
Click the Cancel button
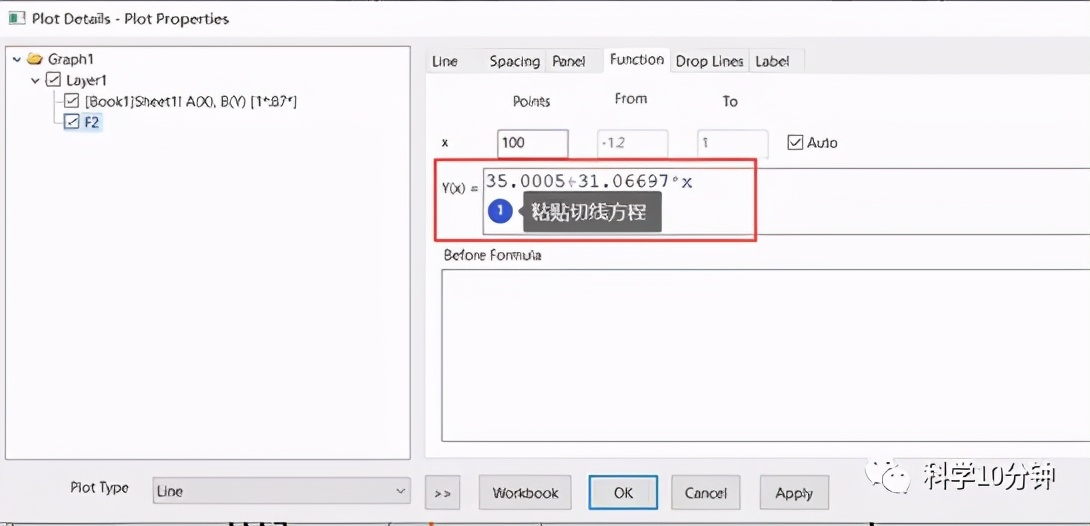coord(706,493)
